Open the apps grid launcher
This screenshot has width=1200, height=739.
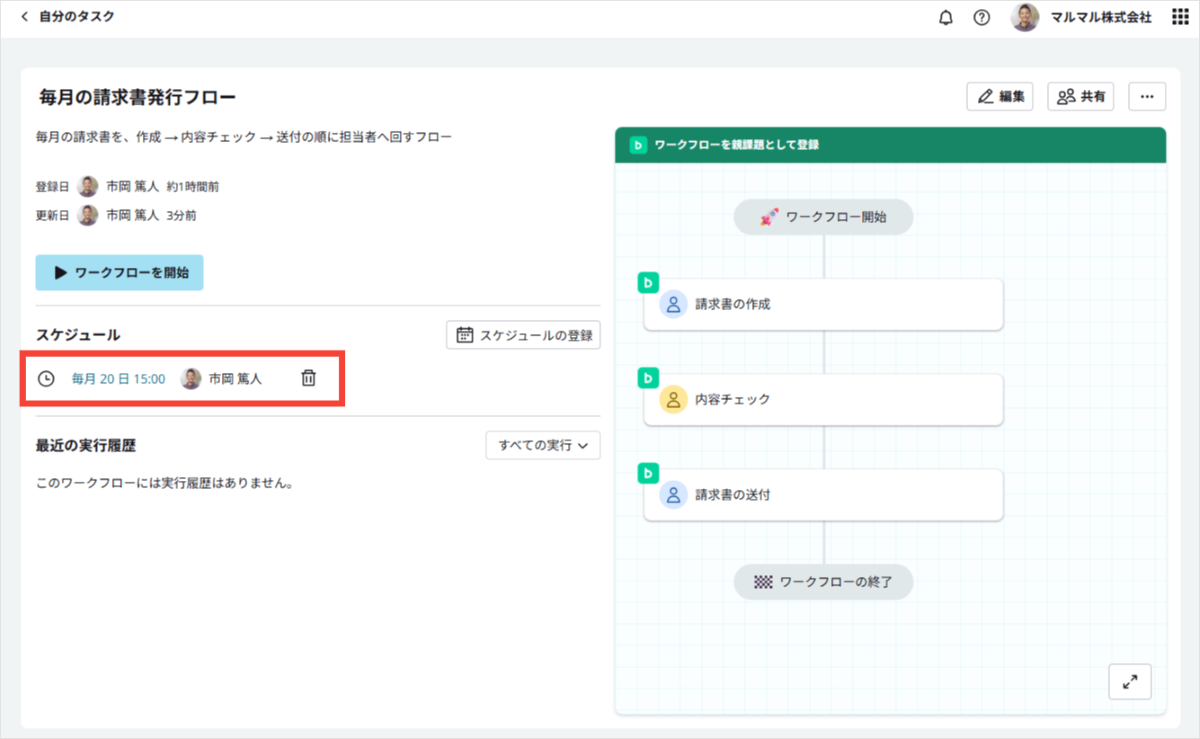[1180, 18]
